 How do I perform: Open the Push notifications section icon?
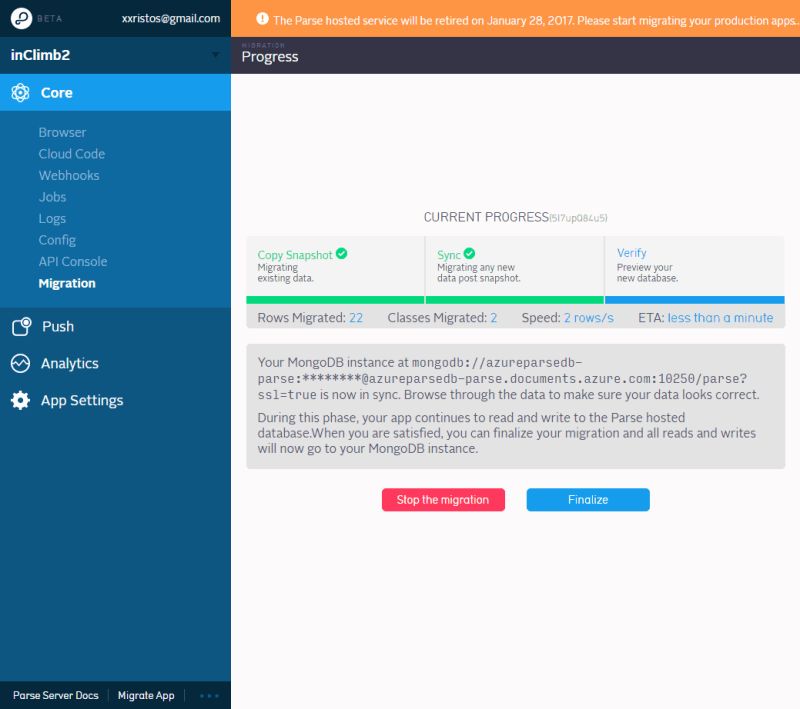[x=20, y=326]
